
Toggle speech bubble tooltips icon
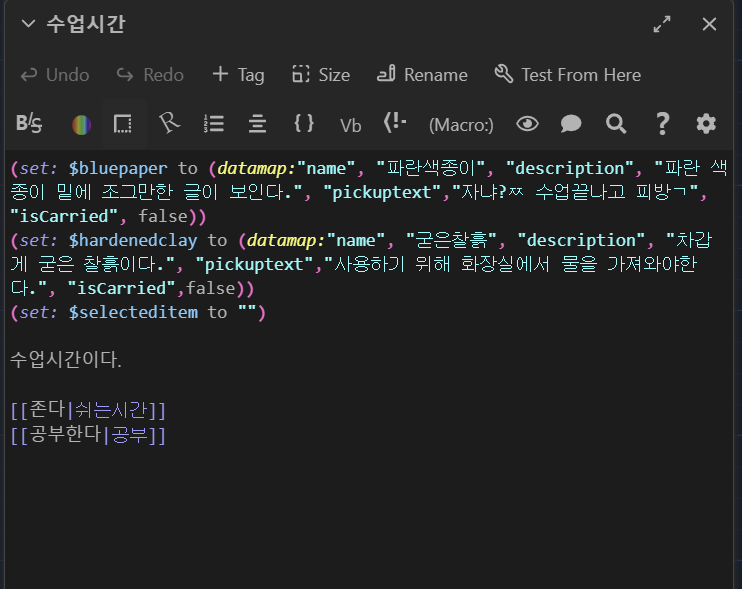click(571, 124)
